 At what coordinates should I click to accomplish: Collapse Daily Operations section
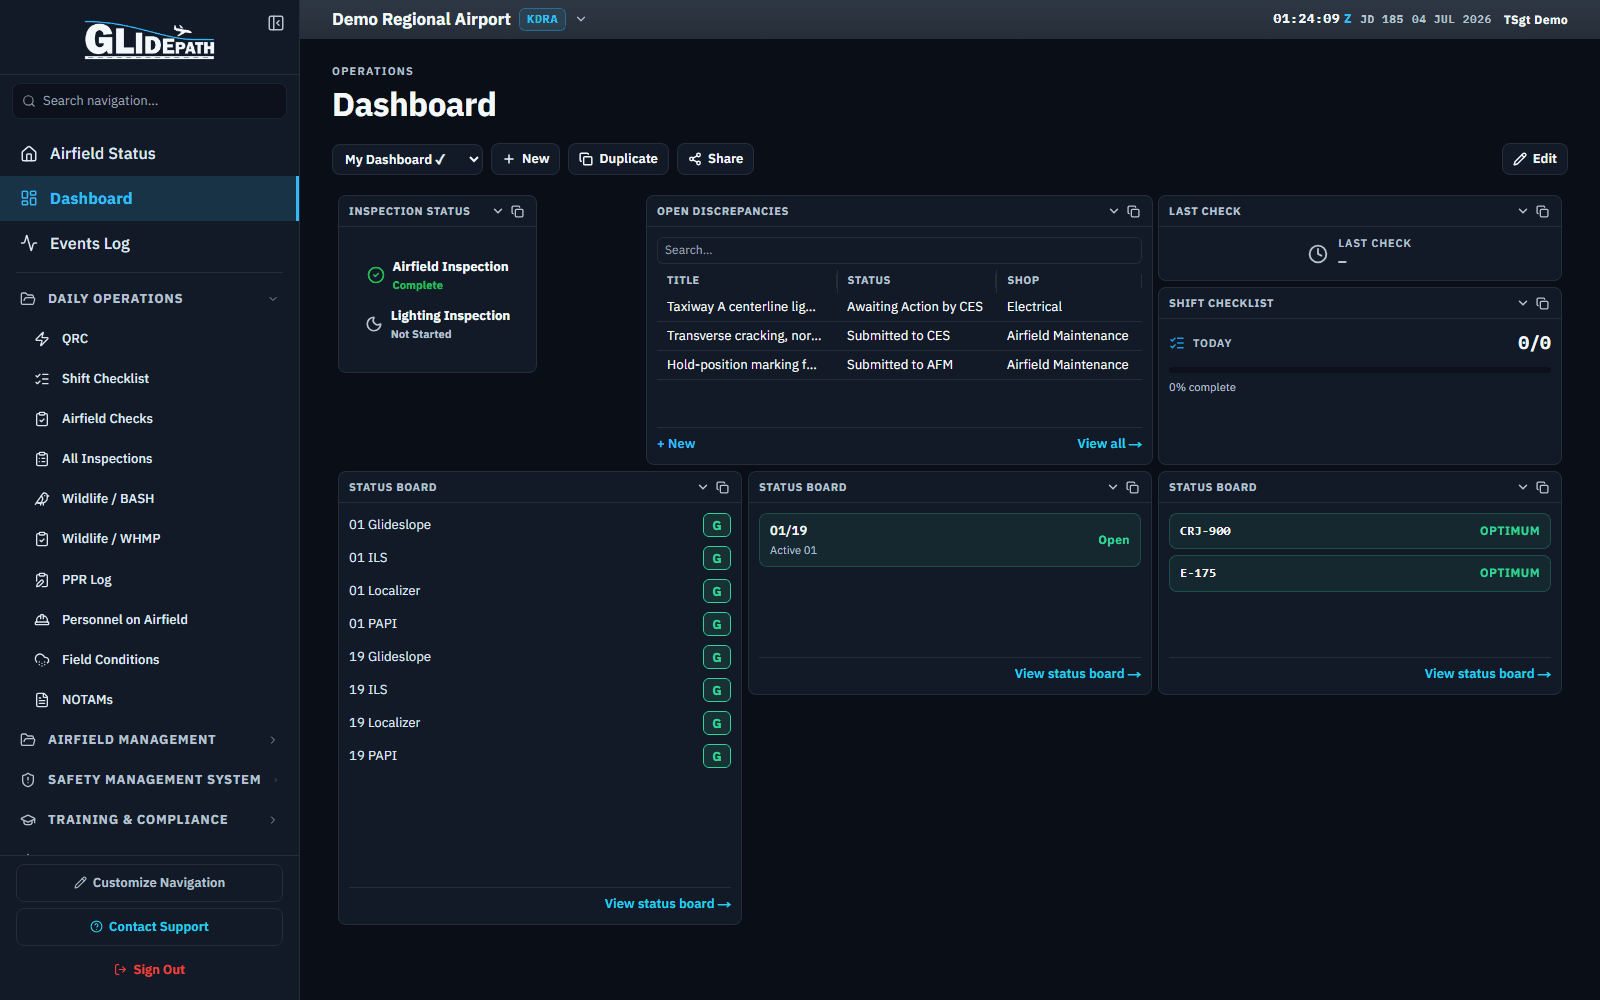tap(149, 298)
